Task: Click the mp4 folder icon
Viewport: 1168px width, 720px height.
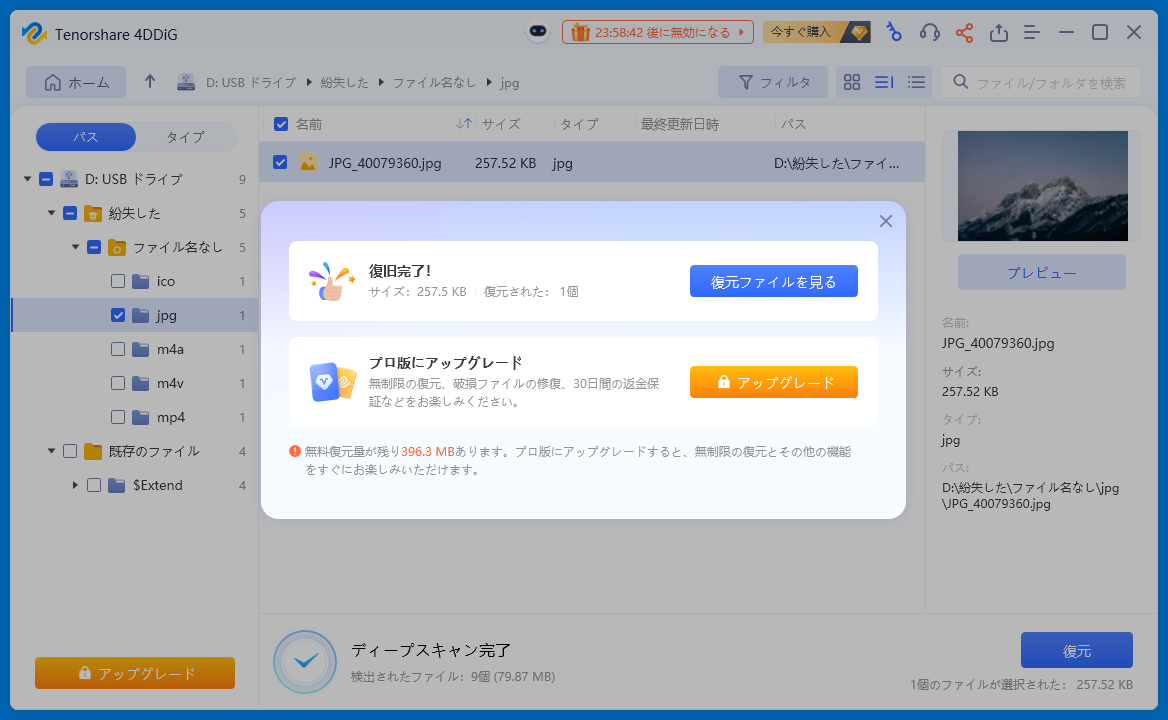Action: point(141,418)
